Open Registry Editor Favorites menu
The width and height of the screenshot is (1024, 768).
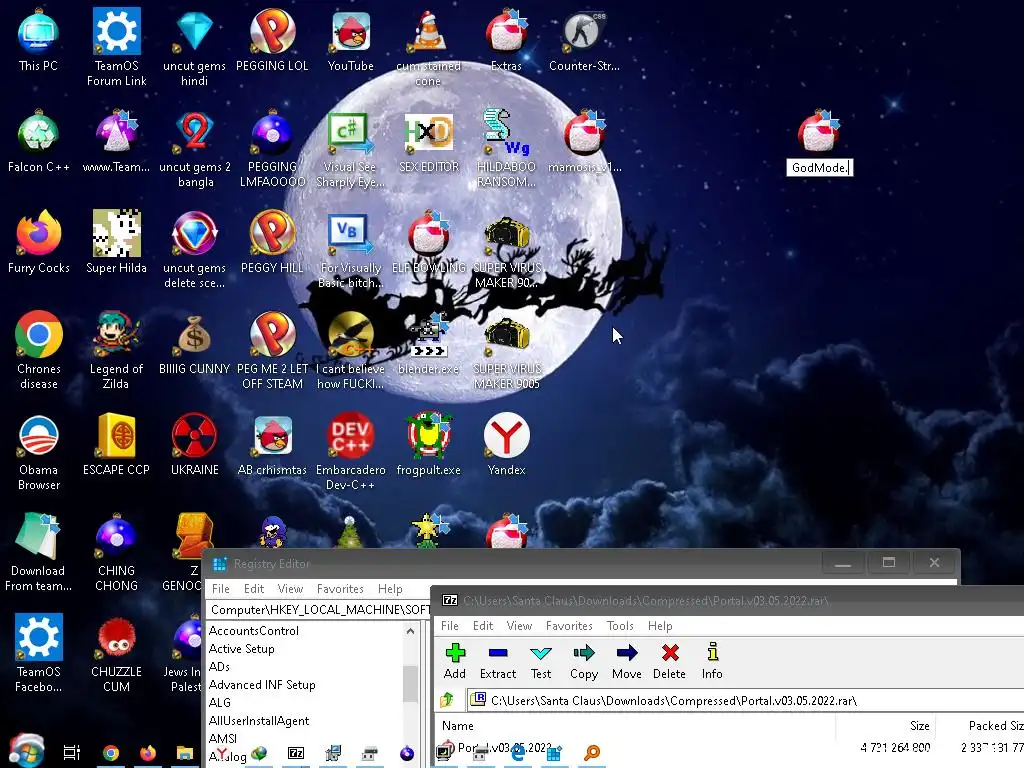tap(340, 588)
